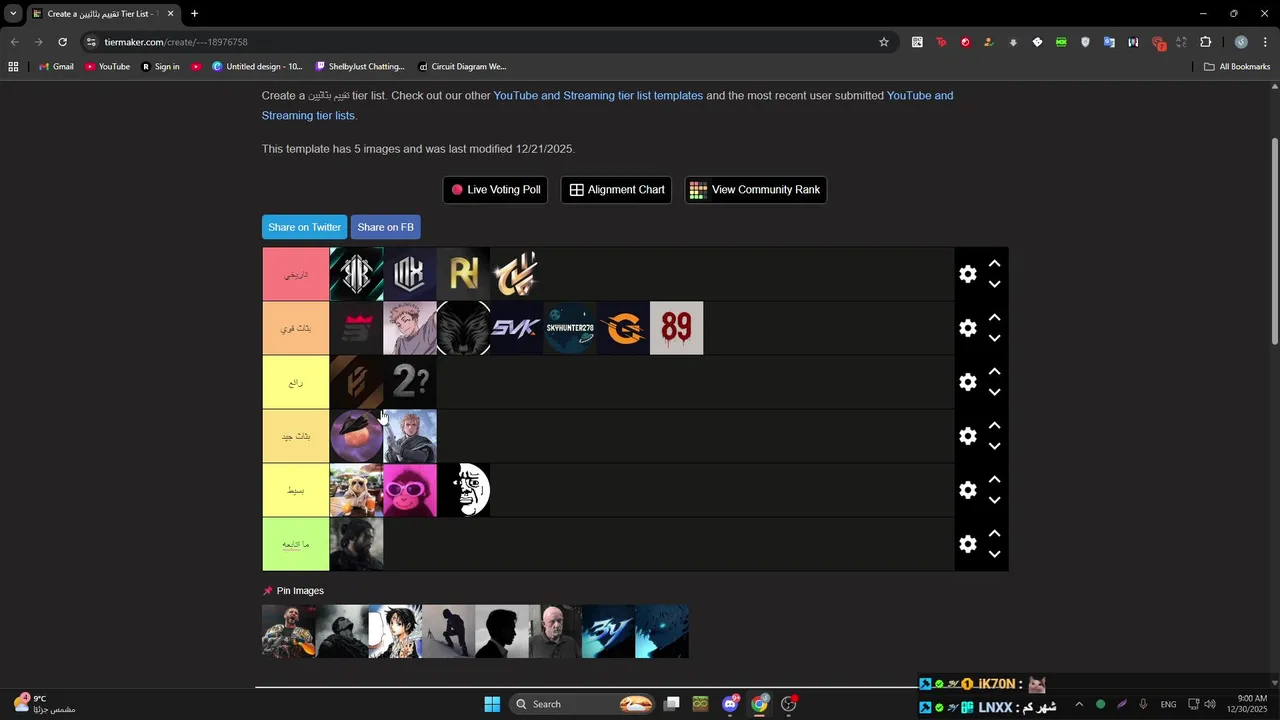Open YouTube bookmark

coord(107,67)
